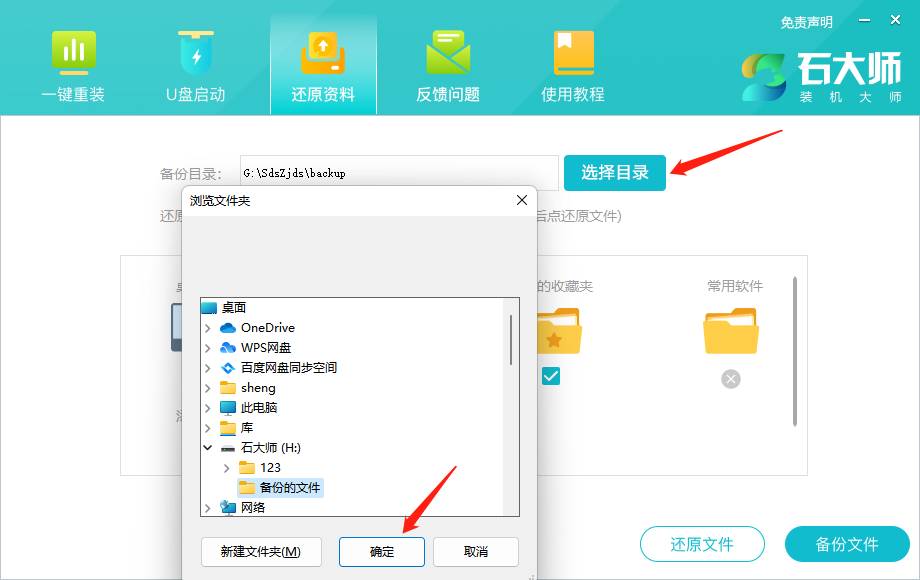This screenshot has height=580, width=920.
Task: Collapse the 石大师 (H:) drive node
Action: (208, 447)
